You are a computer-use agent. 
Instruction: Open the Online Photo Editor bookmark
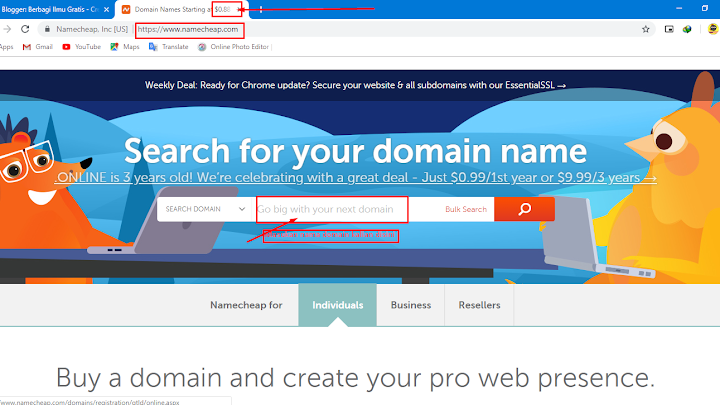[x=234, y=47]
